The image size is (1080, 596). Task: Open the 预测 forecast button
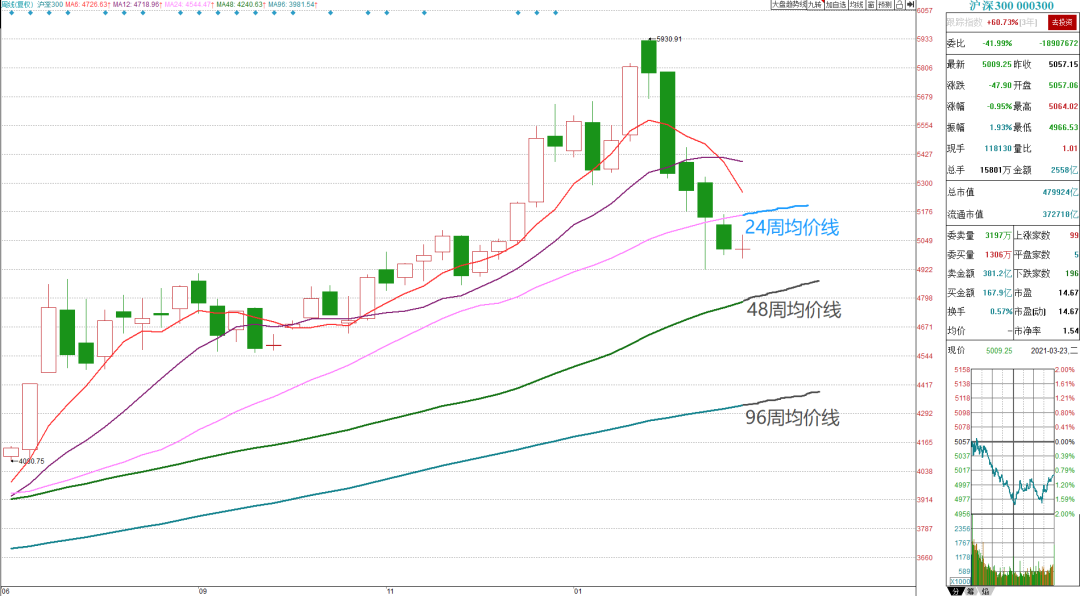point(885,4)
